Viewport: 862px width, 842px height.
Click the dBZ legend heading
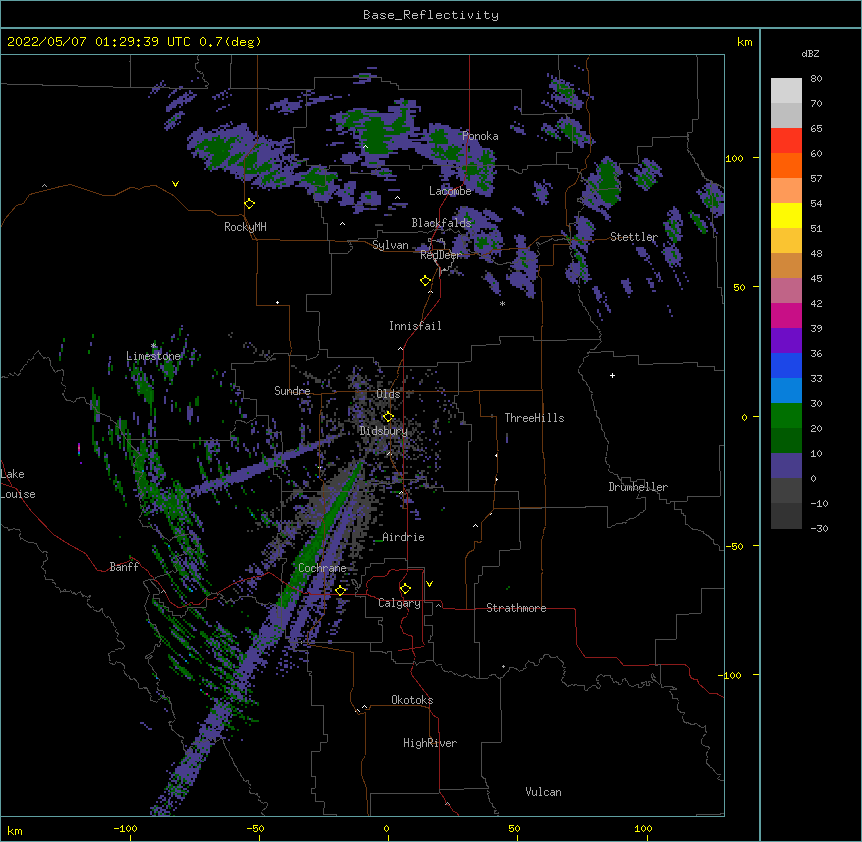tap(810, 54)
